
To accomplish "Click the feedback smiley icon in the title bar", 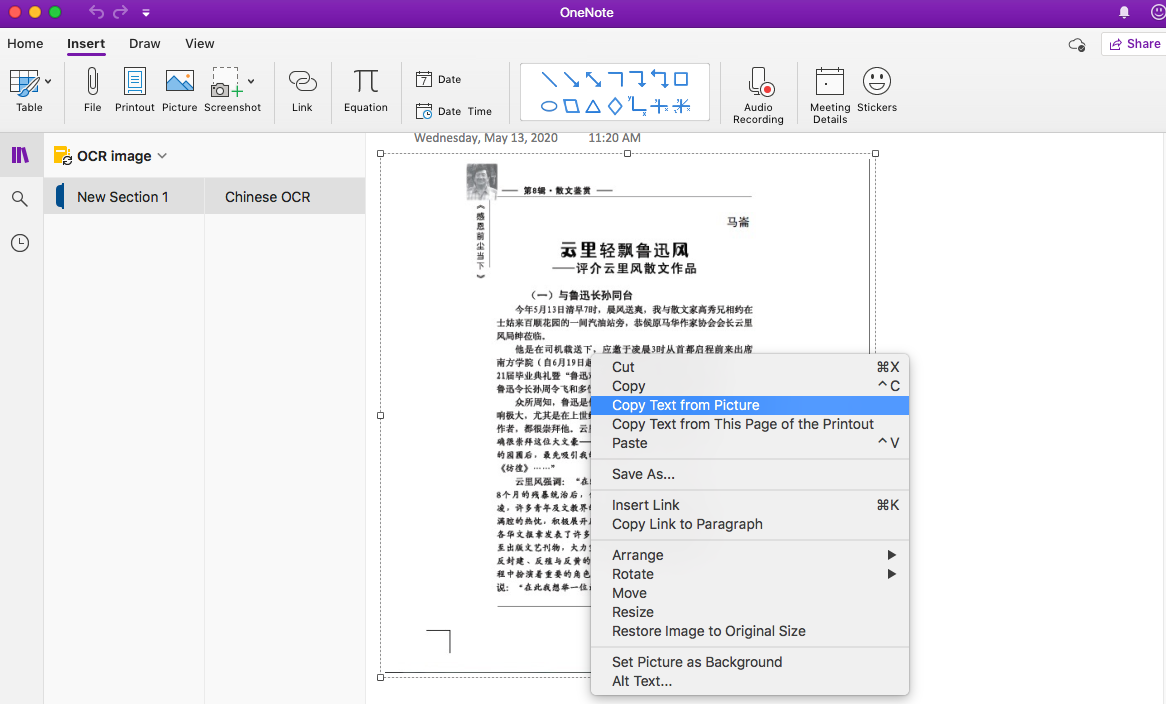I will [x=1158, y=13].
